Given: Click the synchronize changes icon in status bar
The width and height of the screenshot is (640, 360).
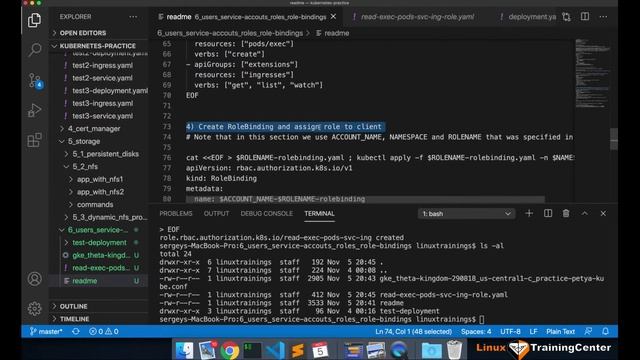Looking at the screenshot, I should point(76,331).
